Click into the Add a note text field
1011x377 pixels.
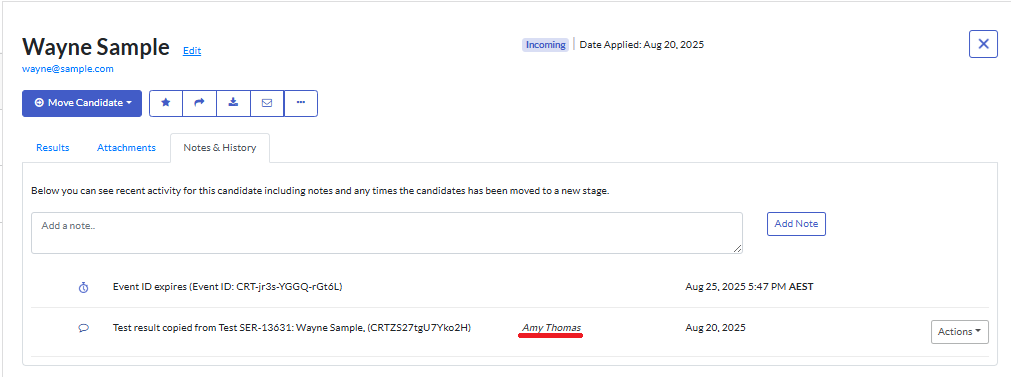(387, 233)
